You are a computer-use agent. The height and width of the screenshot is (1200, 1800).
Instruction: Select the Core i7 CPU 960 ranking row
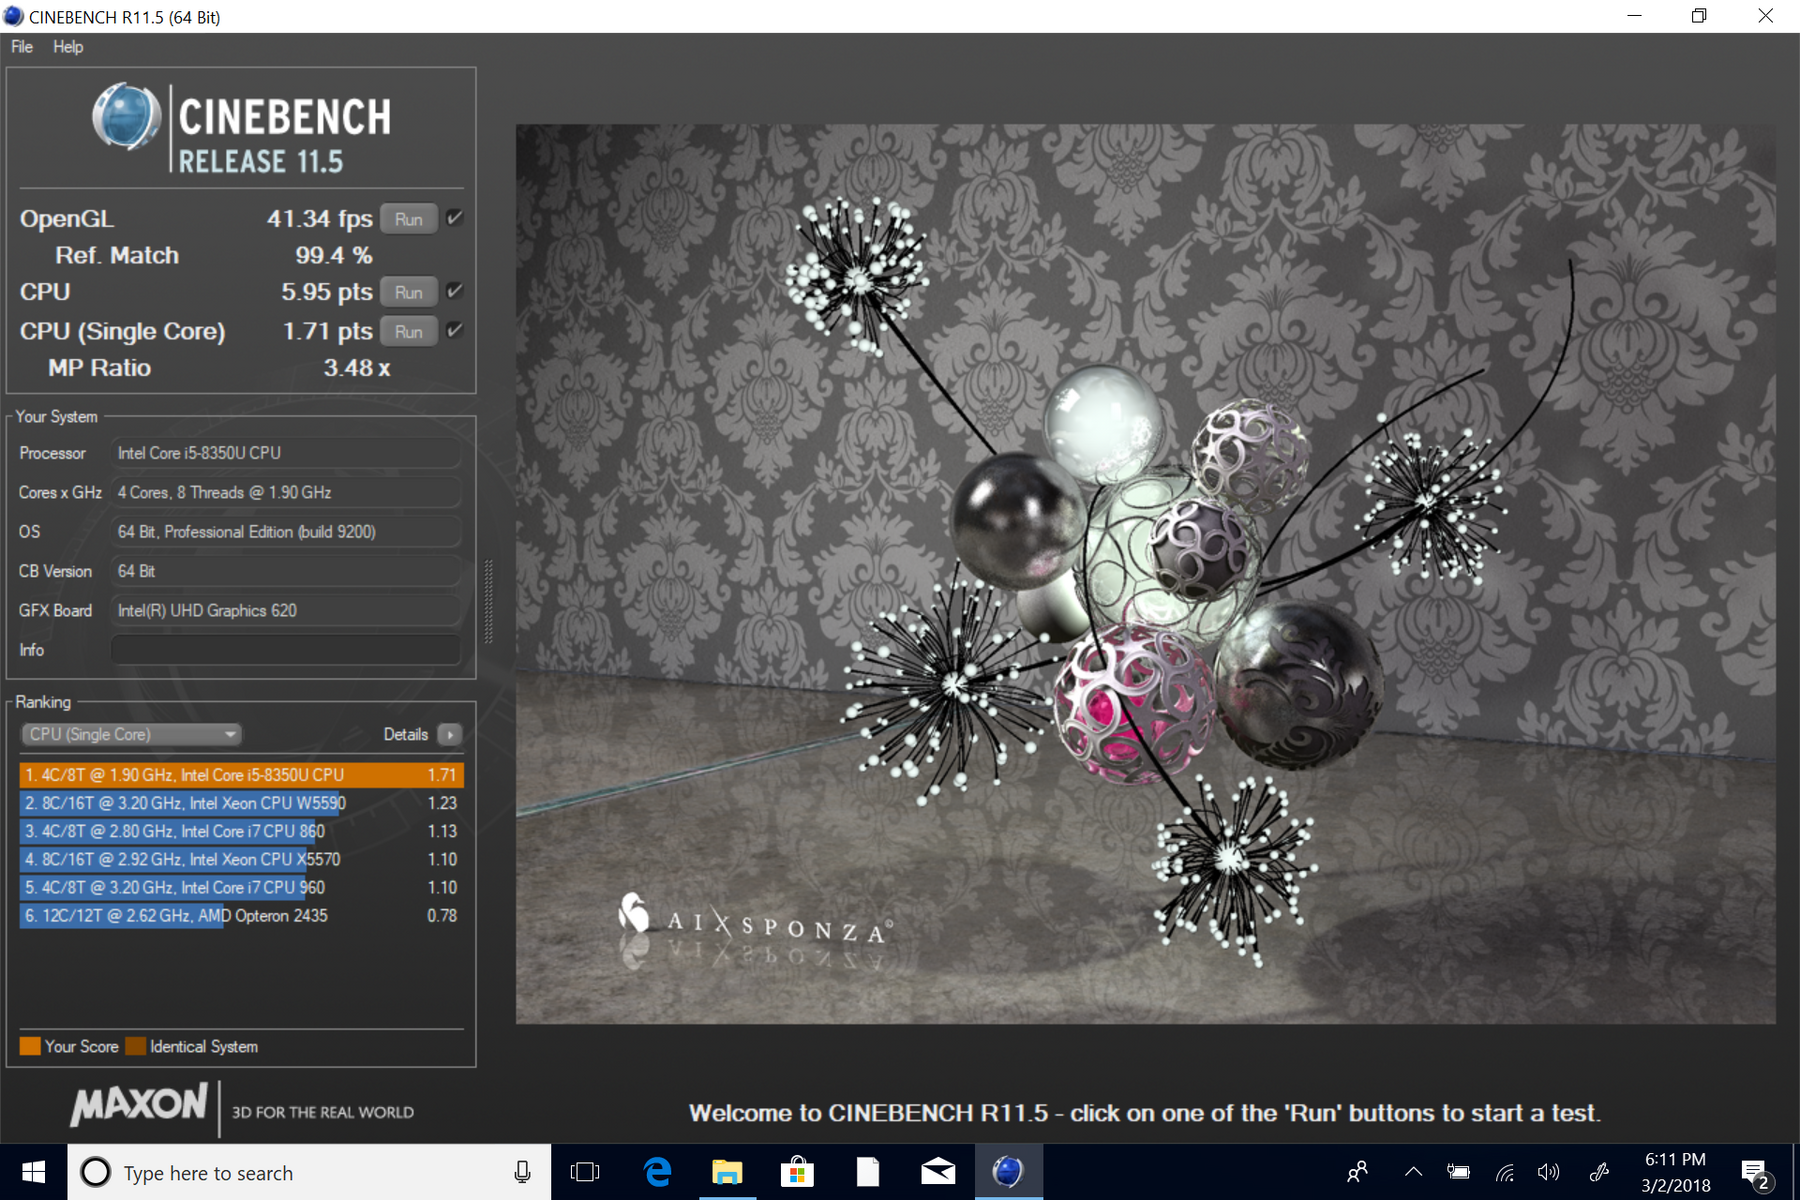241,887
